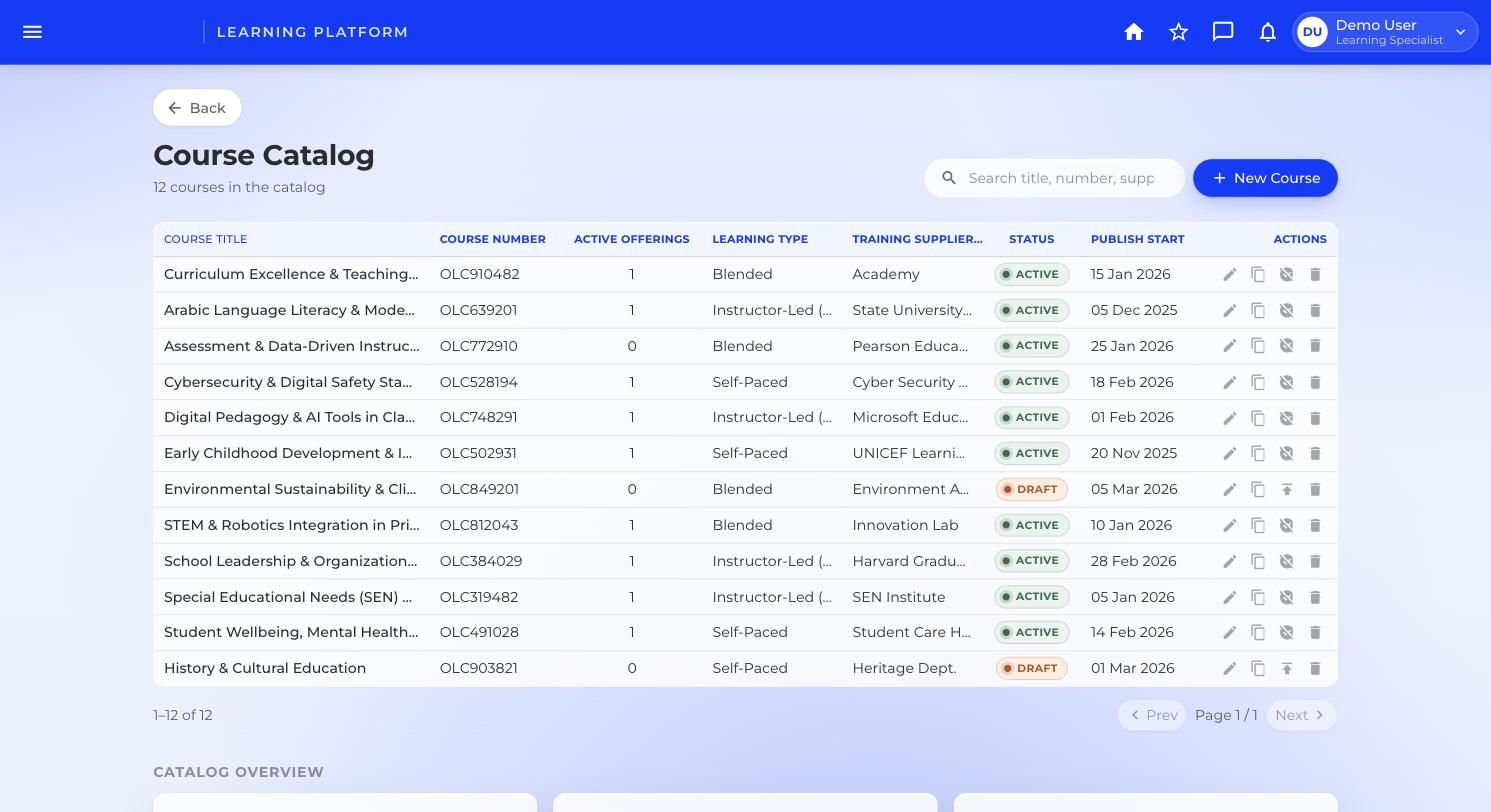Open the notifications bell
This screenshot has width=1491, height=812.
pyautogui.click(x=1268, y=32)
